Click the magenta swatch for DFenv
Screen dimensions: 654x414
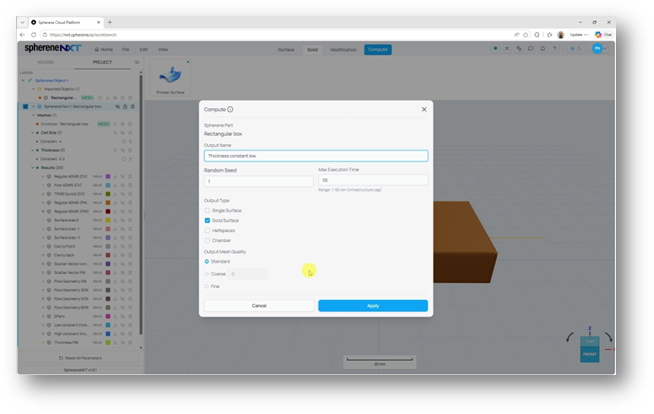108,316
